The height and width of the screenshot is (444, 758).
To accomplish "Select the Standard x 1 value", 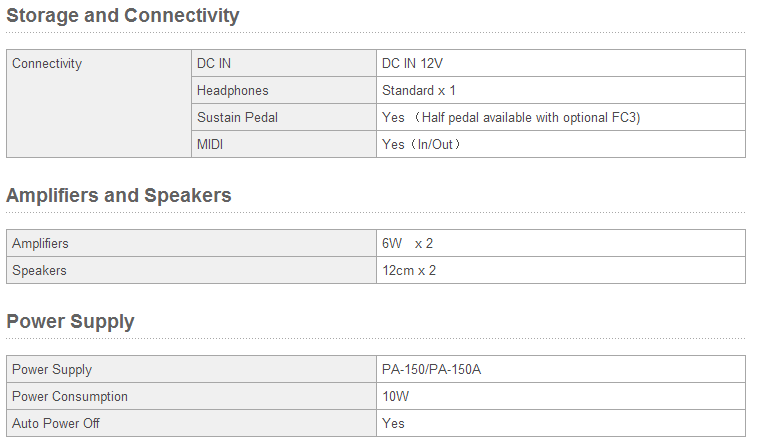I will (x=419, y=91).
